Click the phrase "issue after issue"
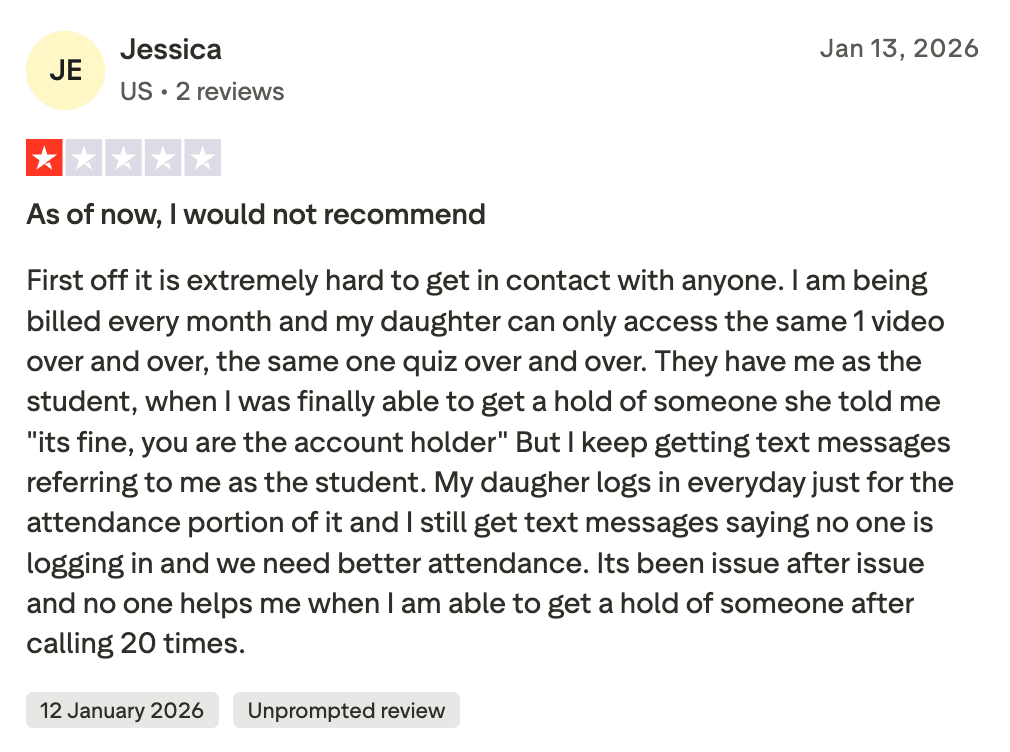Viewport: 1010px width, 752px height. pos(811,563)
